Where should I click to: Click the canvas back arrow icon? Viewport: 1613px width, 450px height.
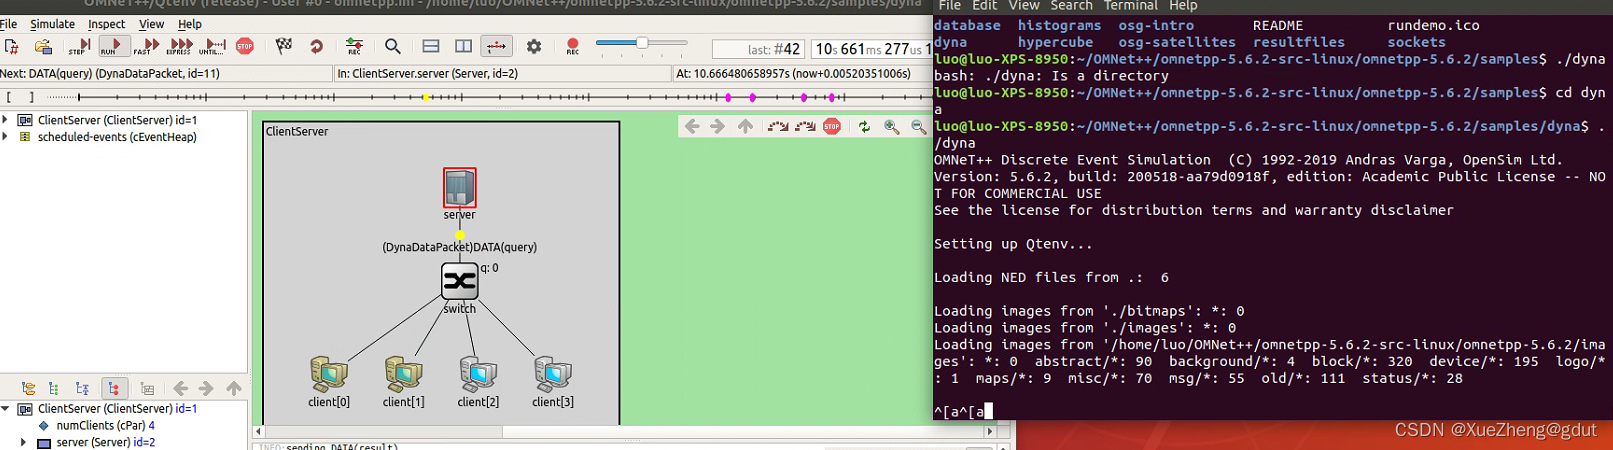(692, 126)
